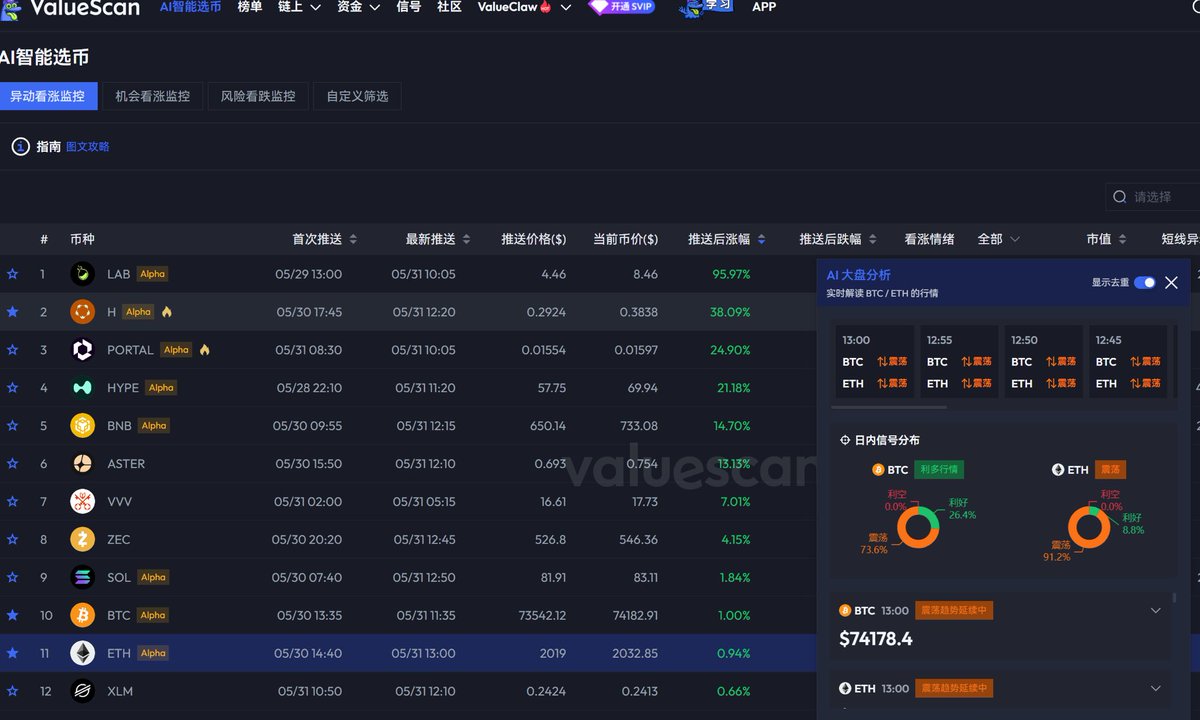
Task: Click the BTC price $74178.4
Action: pyautogui.click(x=876, y=639)
